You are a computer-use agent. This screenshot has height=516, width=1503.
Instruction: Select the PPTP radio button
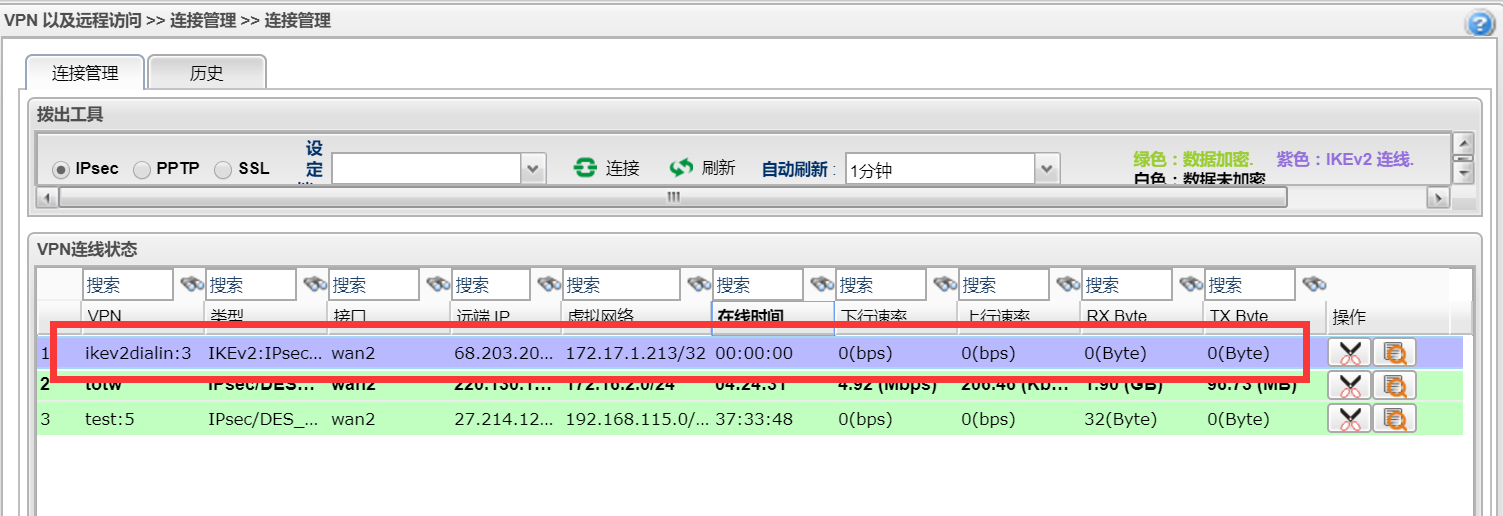(142, 169)
